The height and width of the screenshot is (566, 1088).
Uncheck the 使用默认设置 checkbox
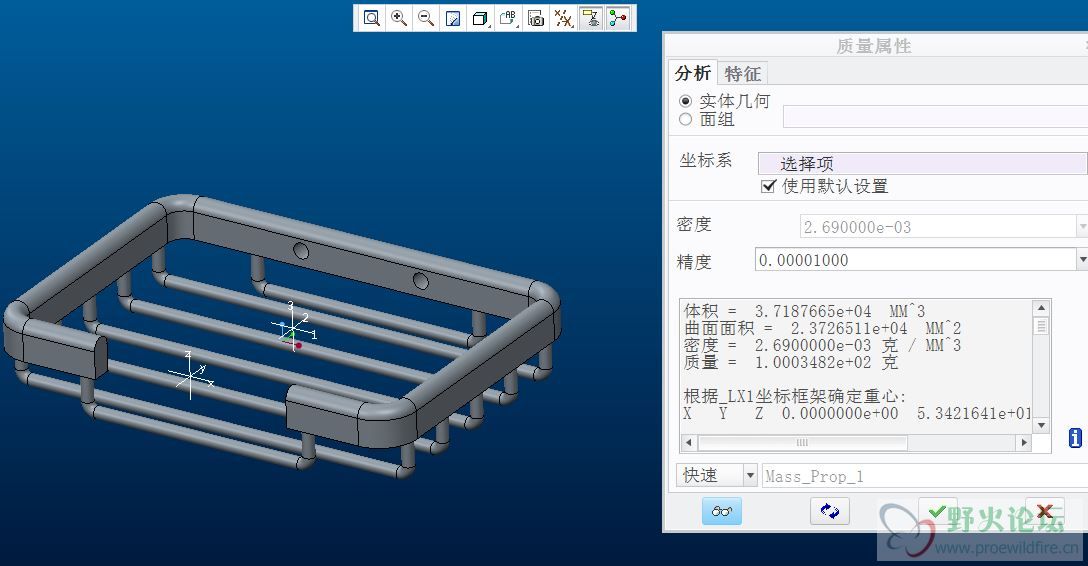coord(768,186)
